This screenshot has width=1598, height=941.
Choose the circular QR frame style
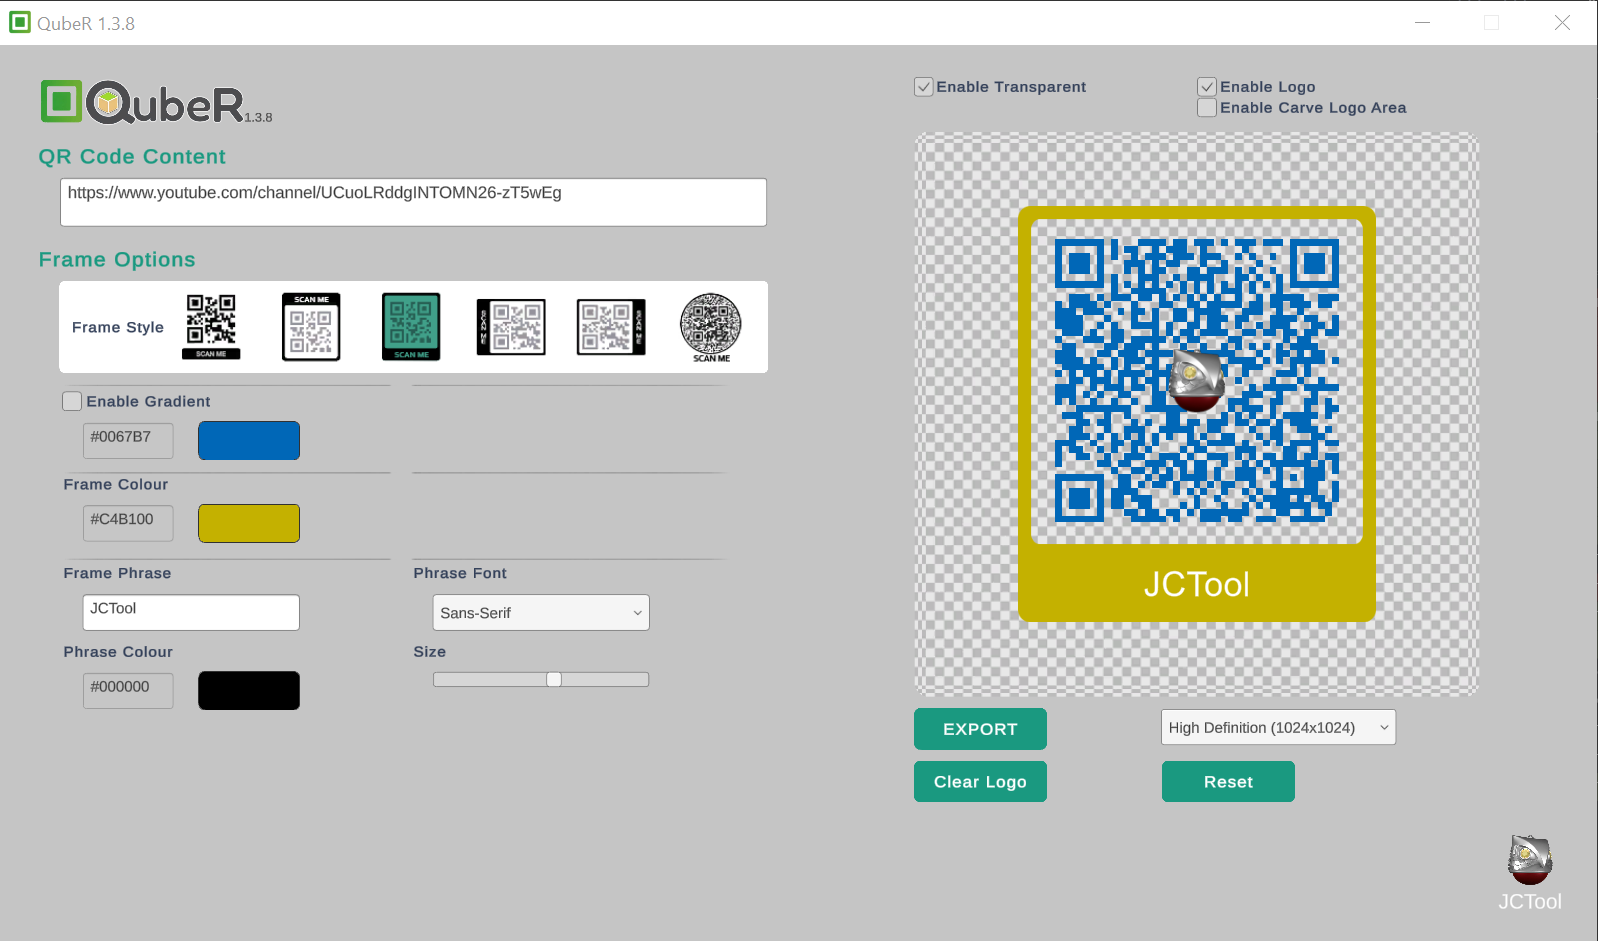click(711, 327)
